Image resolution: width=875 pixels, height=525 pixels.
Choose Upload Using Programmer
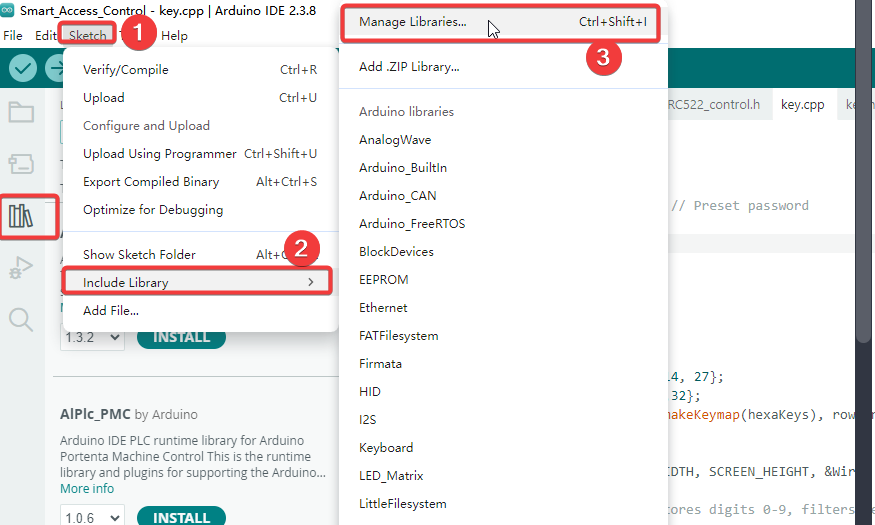[200, 153]
